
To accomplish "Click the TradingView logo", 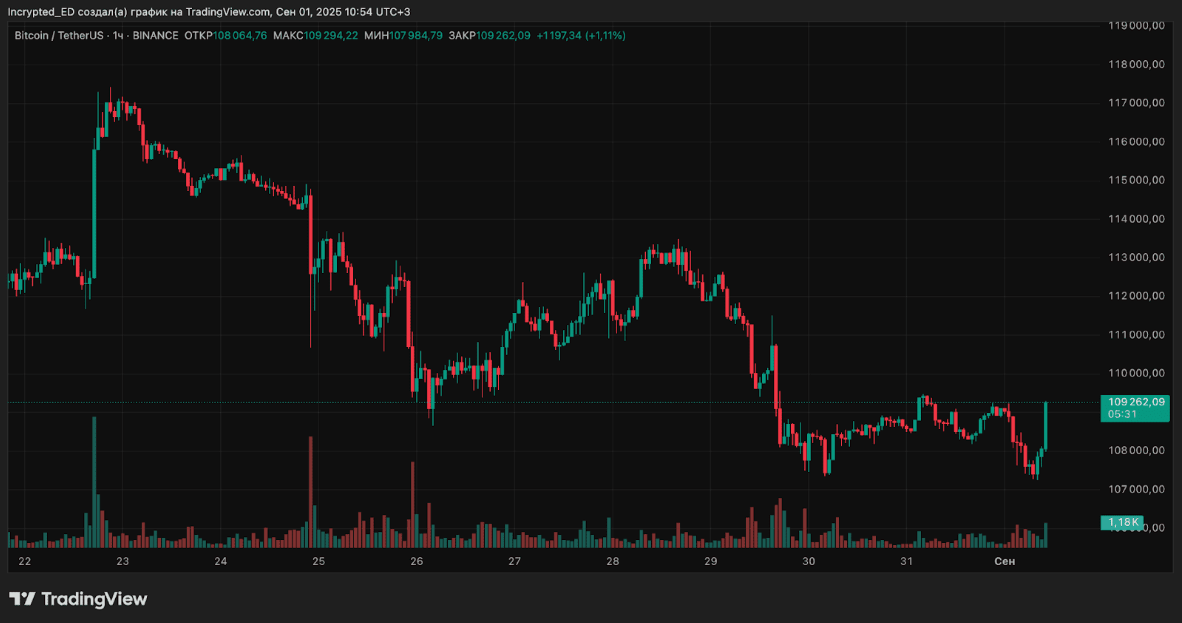I will (x=78, y=599).
